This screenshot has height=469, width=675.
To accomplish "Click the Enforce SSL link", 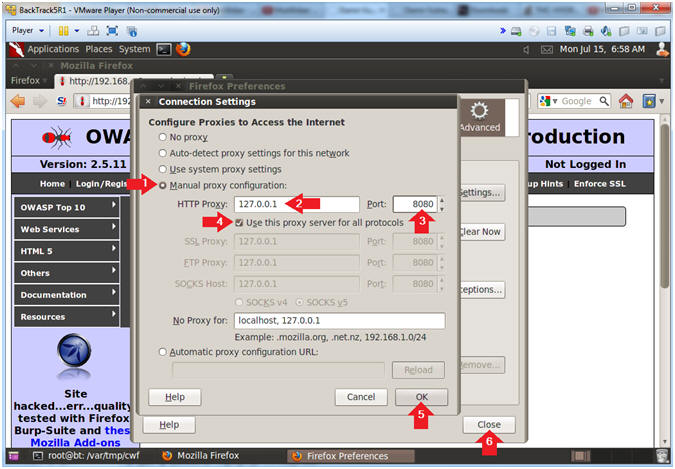I will 599,184.
